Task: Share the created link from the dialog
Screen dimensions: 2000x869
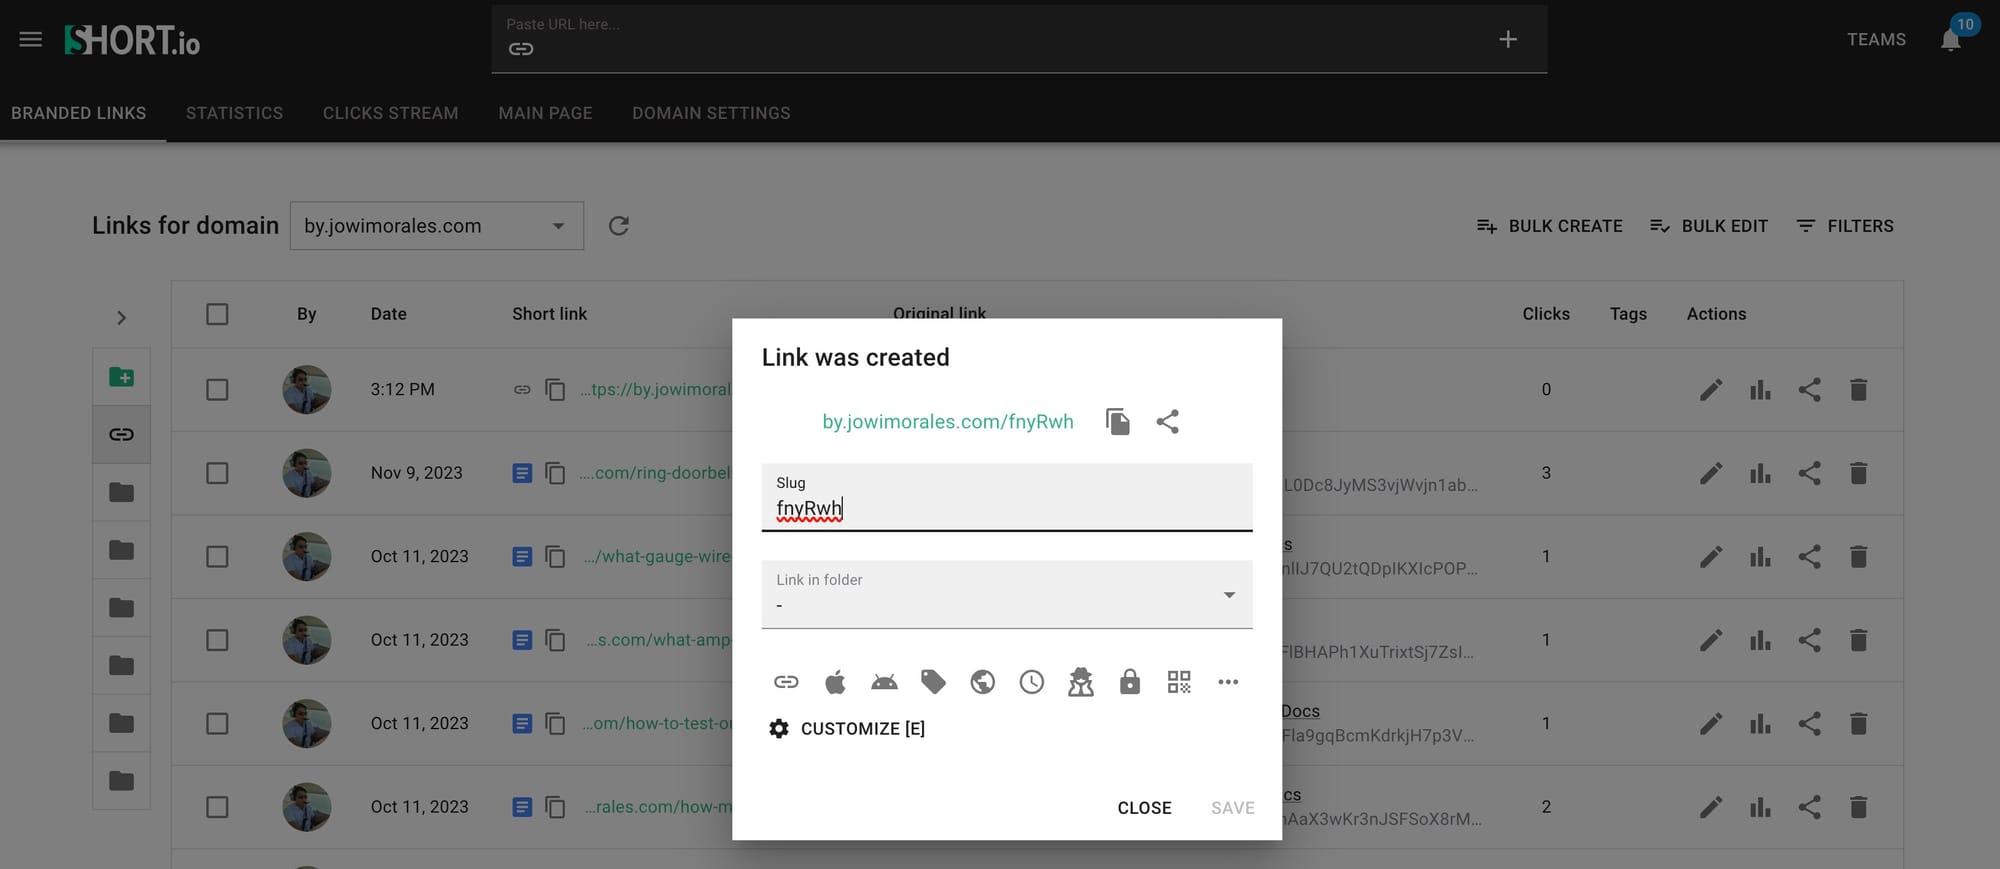Action: [x=1167, y=422]
